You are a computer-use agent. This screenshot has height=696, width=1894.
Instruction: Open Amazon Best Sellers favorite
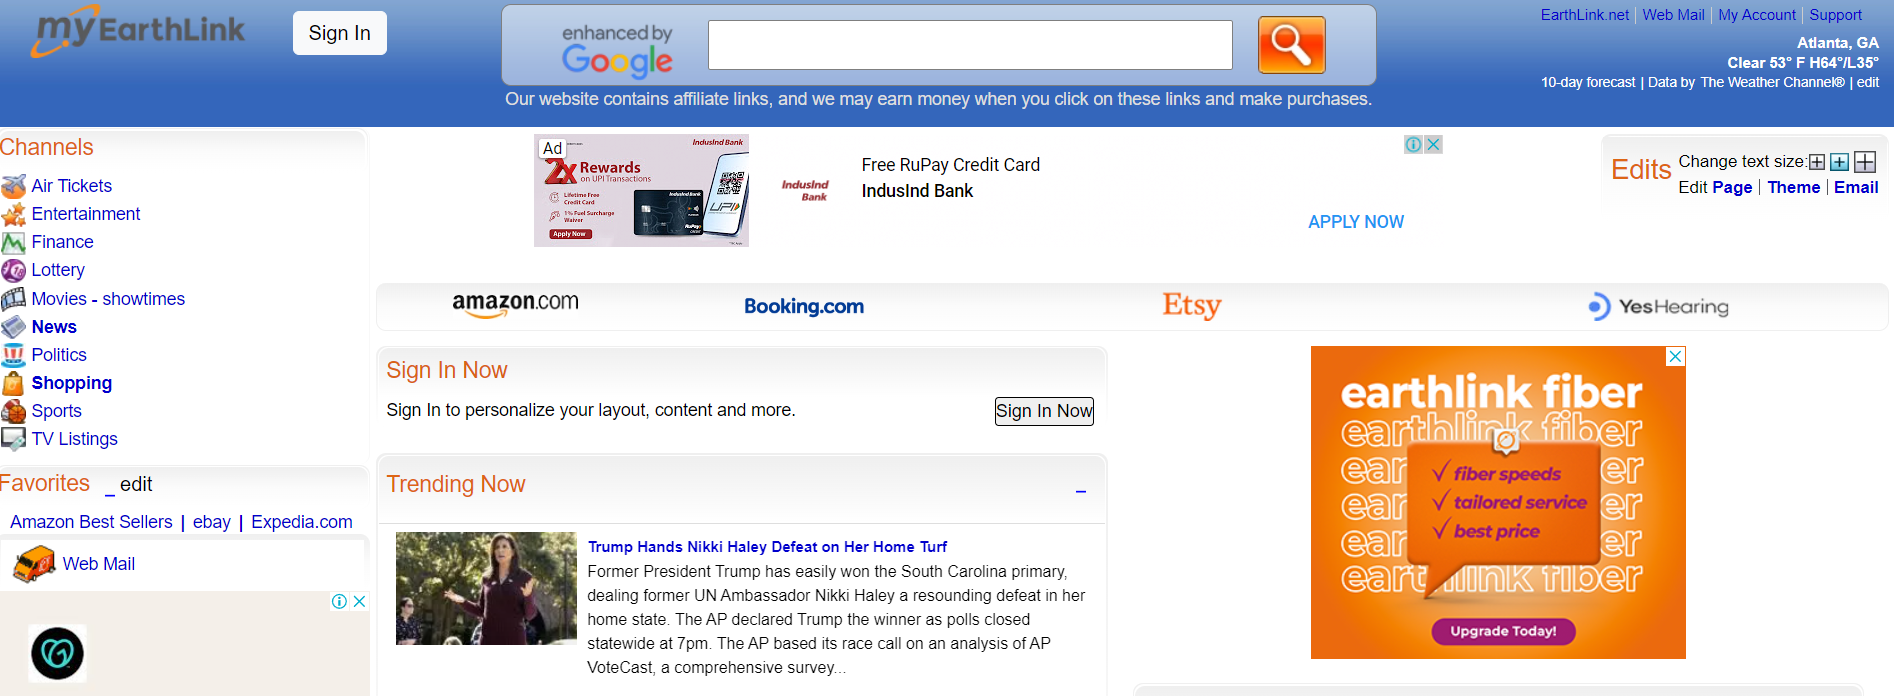tap(91, 522)
